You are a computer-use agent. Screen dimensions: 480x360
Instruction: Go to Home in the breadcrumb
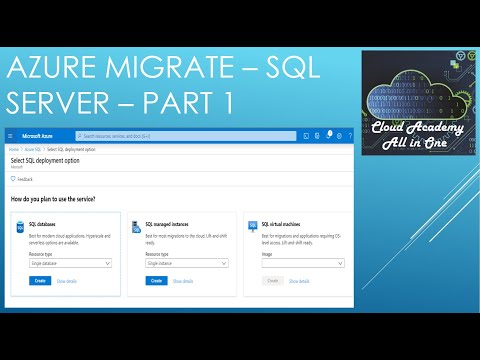[x=14, y=149]
